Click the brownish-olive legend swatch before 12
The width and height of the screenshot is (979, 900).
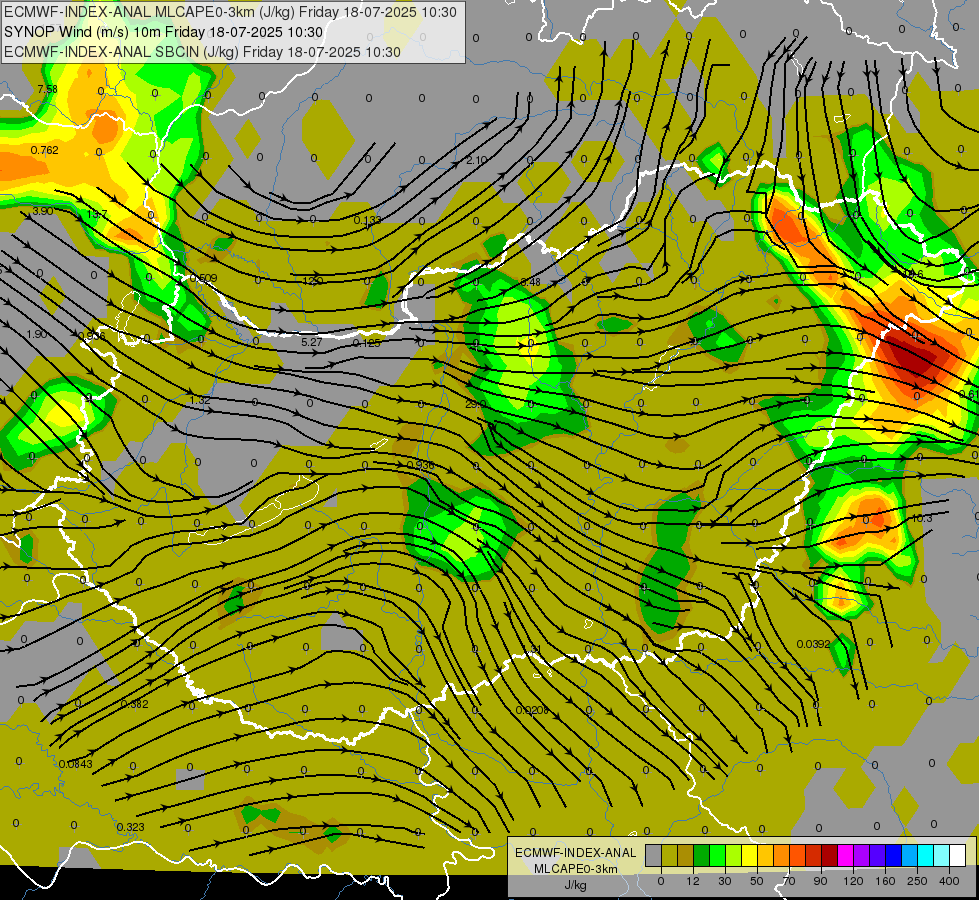[686, 856]
